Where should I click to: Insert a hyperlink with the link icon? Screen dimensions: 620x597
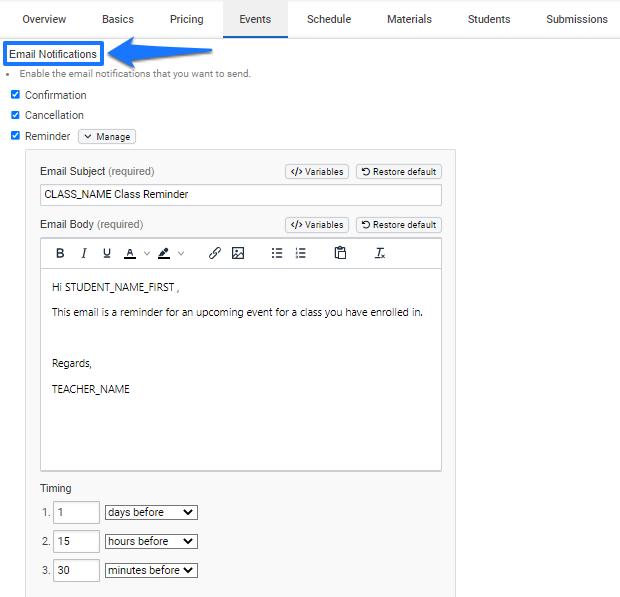click(215, 253)
